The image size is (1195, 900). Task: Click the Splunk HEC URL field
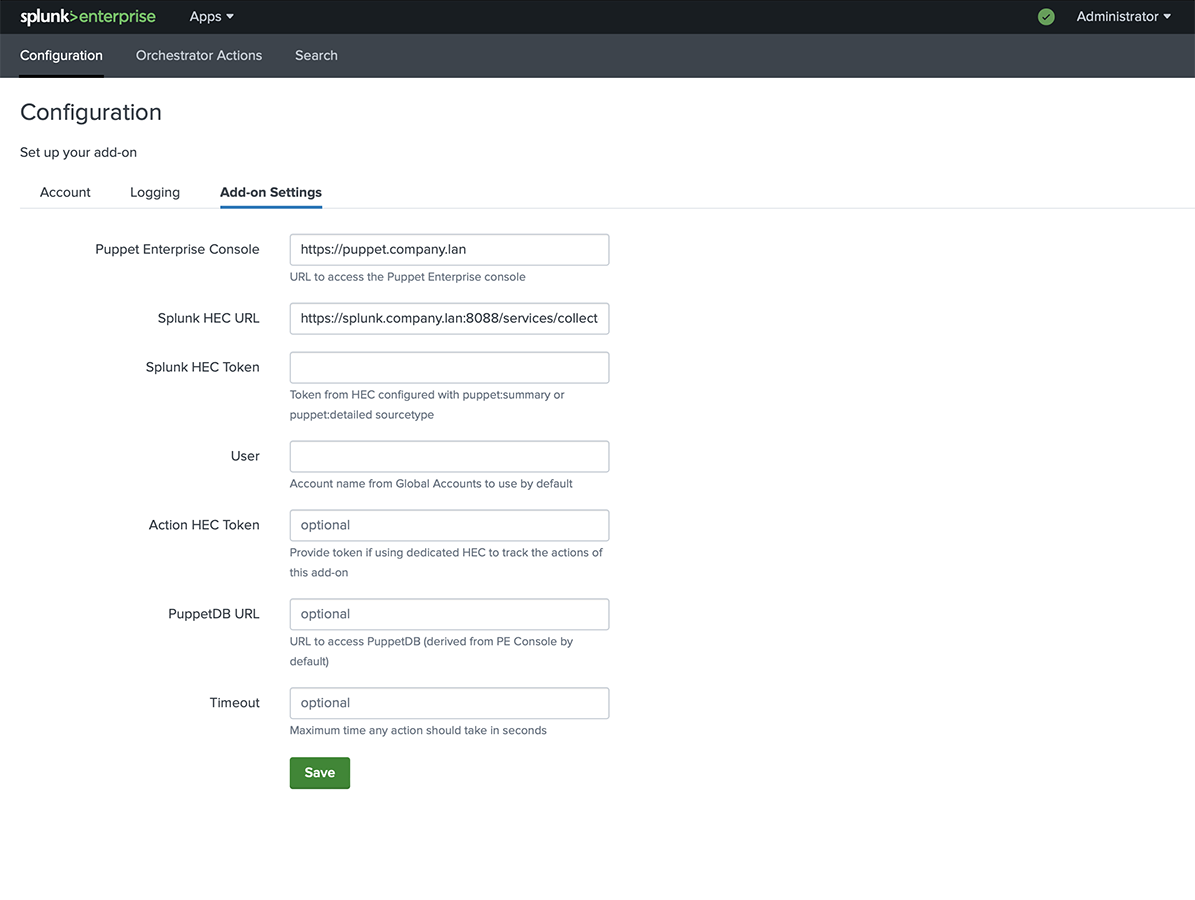point(449,319)
